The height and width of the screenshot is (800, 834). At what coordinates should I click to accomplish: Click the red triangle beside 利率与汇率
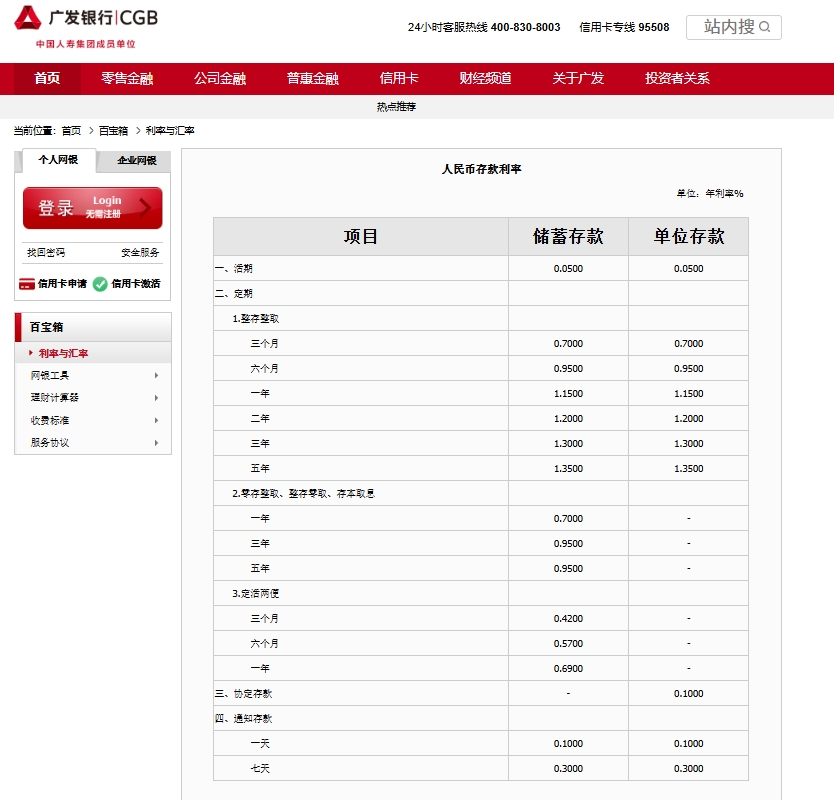click(31, 353)
